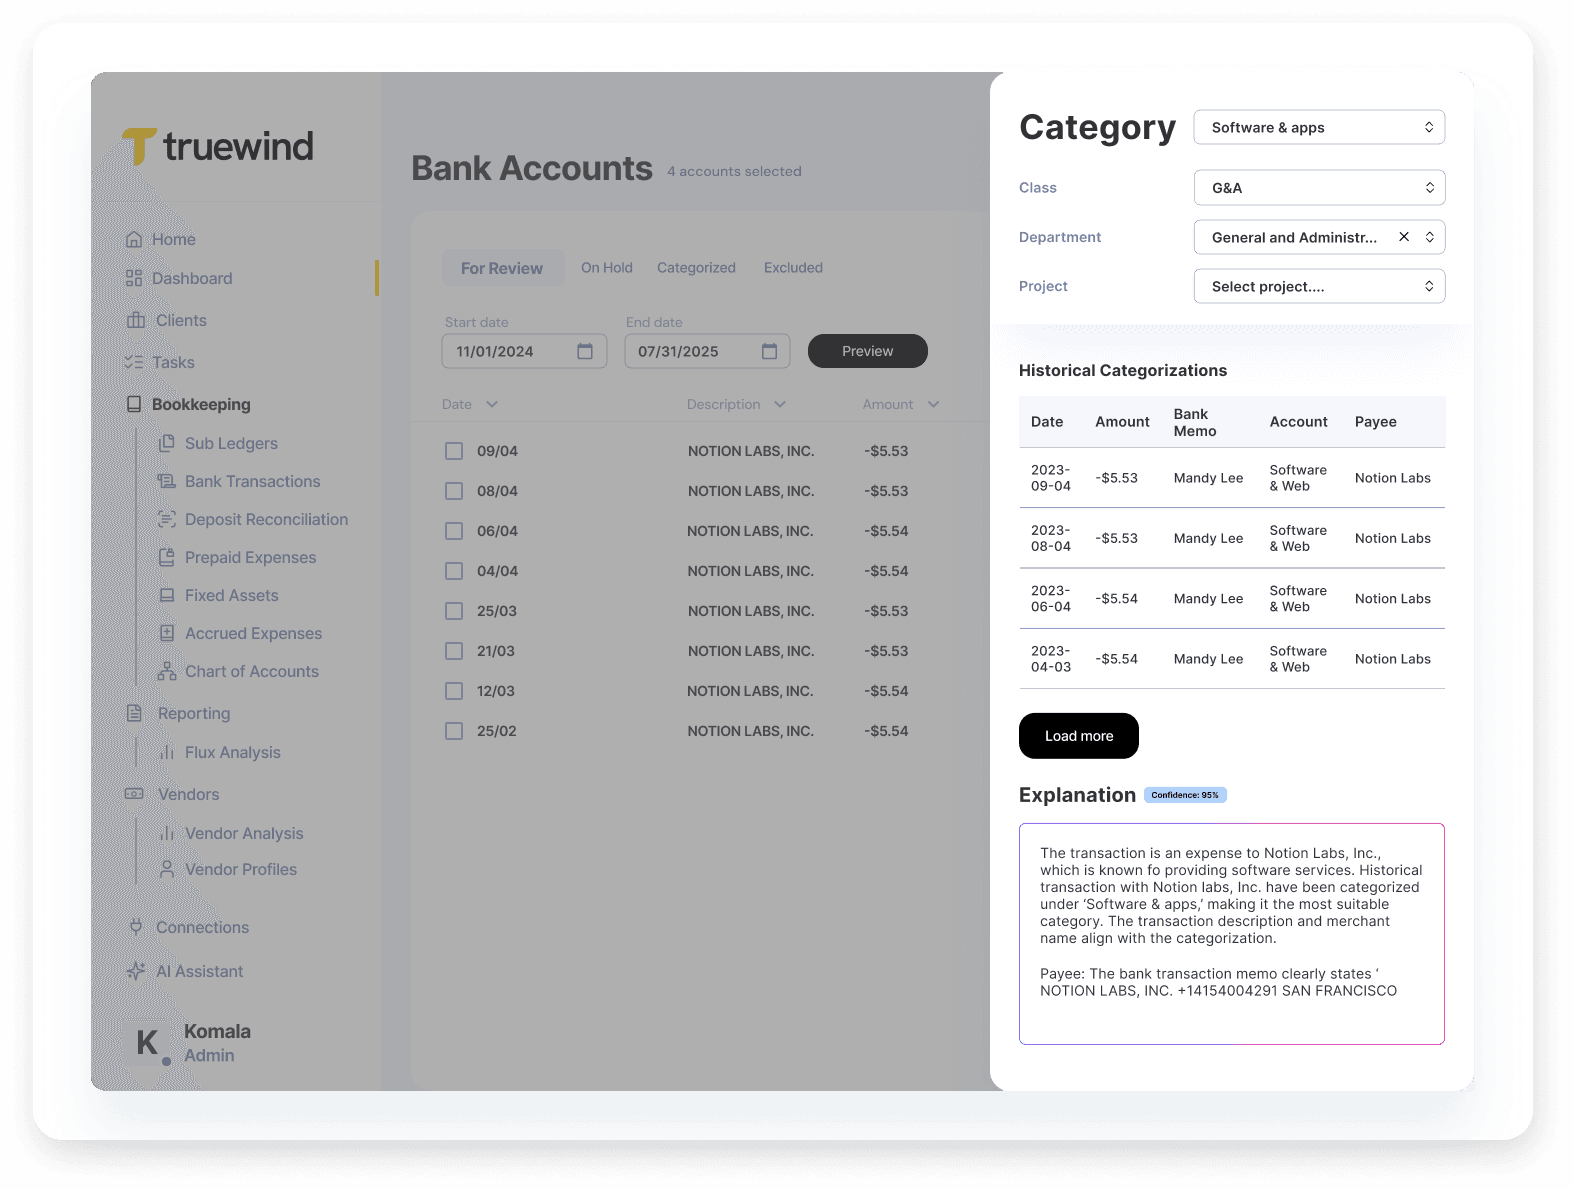The height and width of the screenshot is (1189, 1573).
Task: Open the Dashboard link
Action: (192, 278)
